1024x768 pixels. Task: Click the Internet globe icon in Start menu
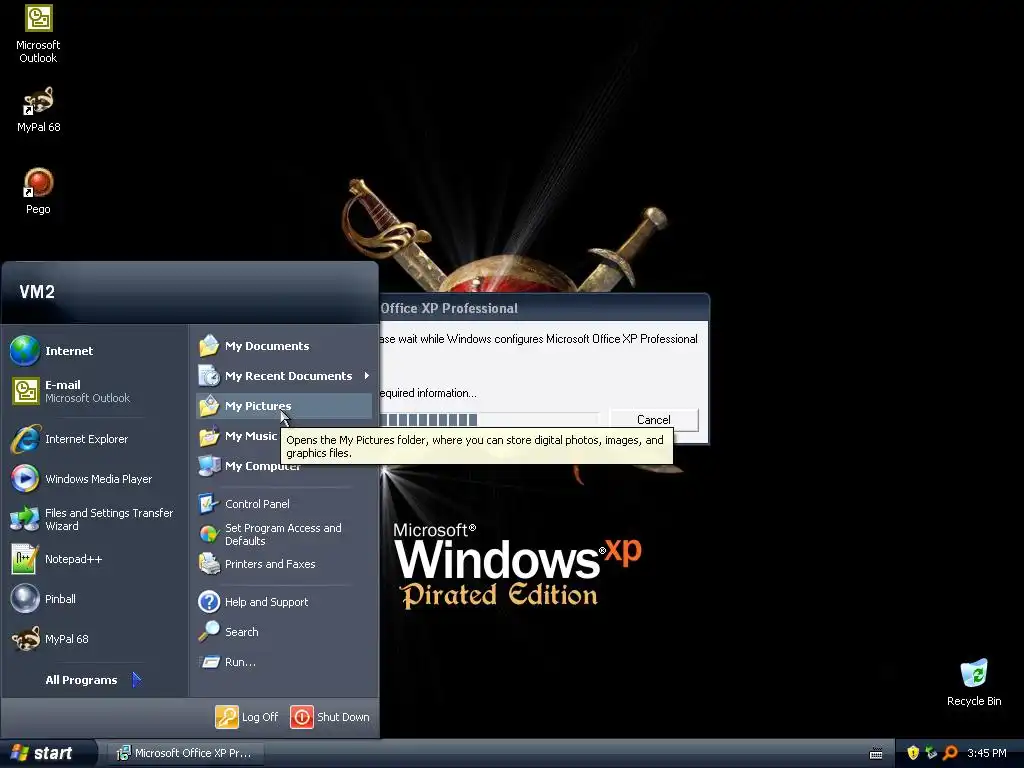tap(25, 351)
